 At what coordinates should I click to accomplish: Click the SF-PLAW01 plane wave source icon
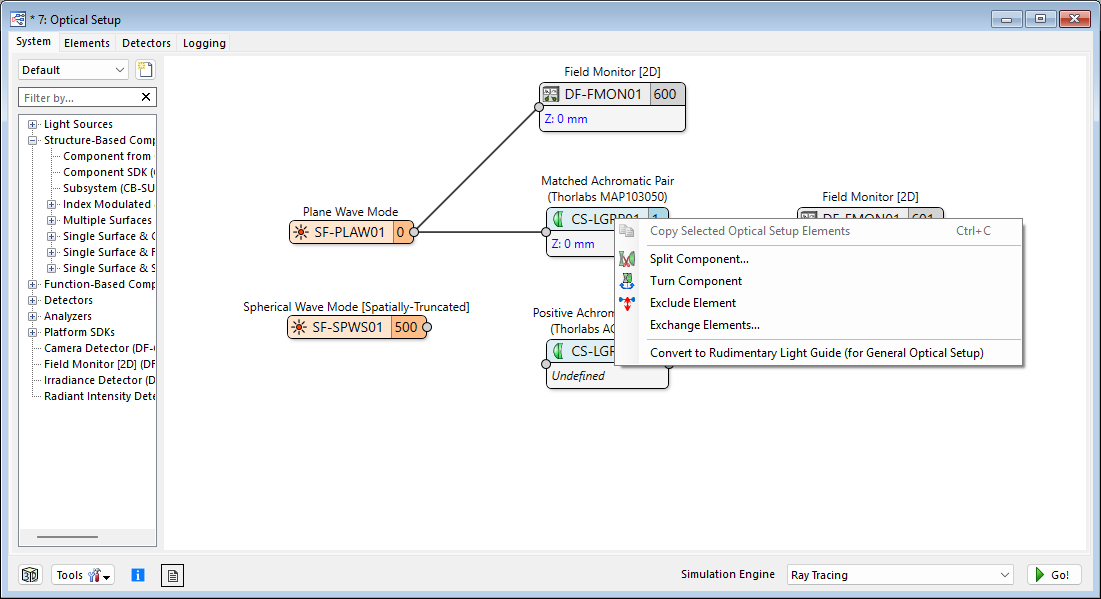tap(300, 232)
